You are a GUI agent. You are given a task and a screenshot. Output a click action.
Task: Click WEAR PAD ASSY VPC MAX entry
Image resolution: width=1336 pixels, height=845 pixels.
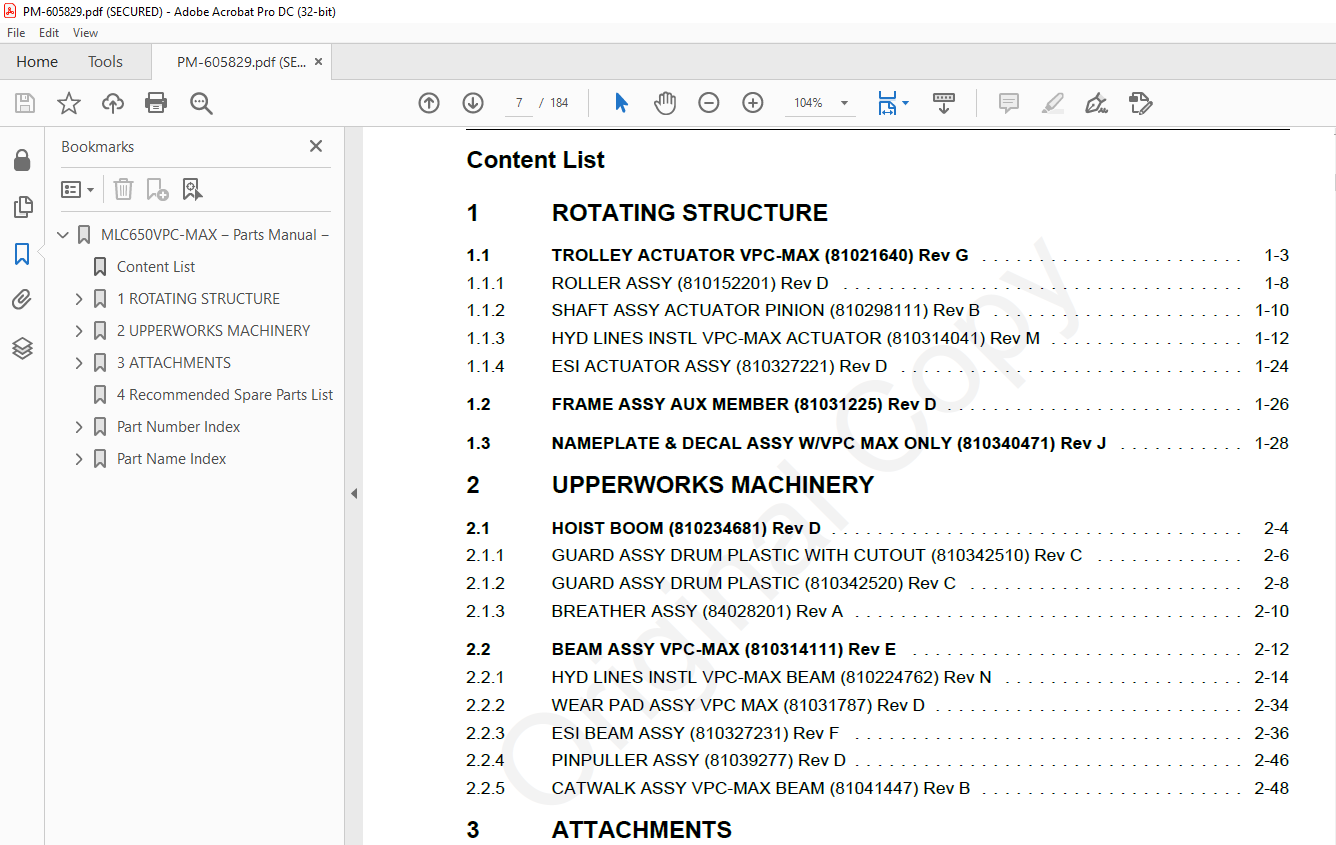[738, 705]
